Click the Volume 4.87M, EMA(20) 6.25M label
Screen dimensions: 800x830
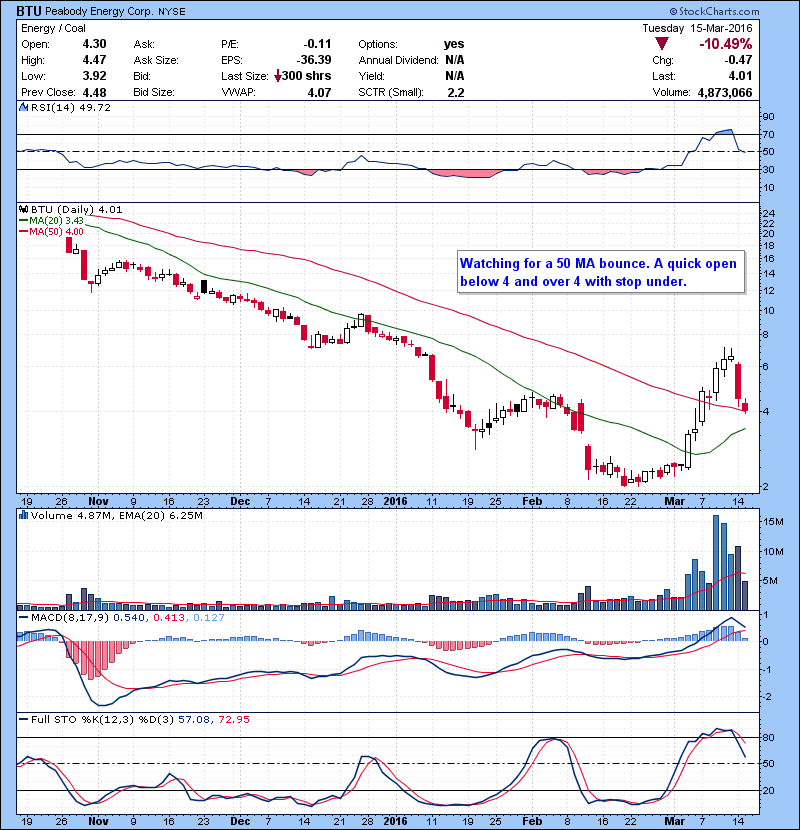[116, 515]
